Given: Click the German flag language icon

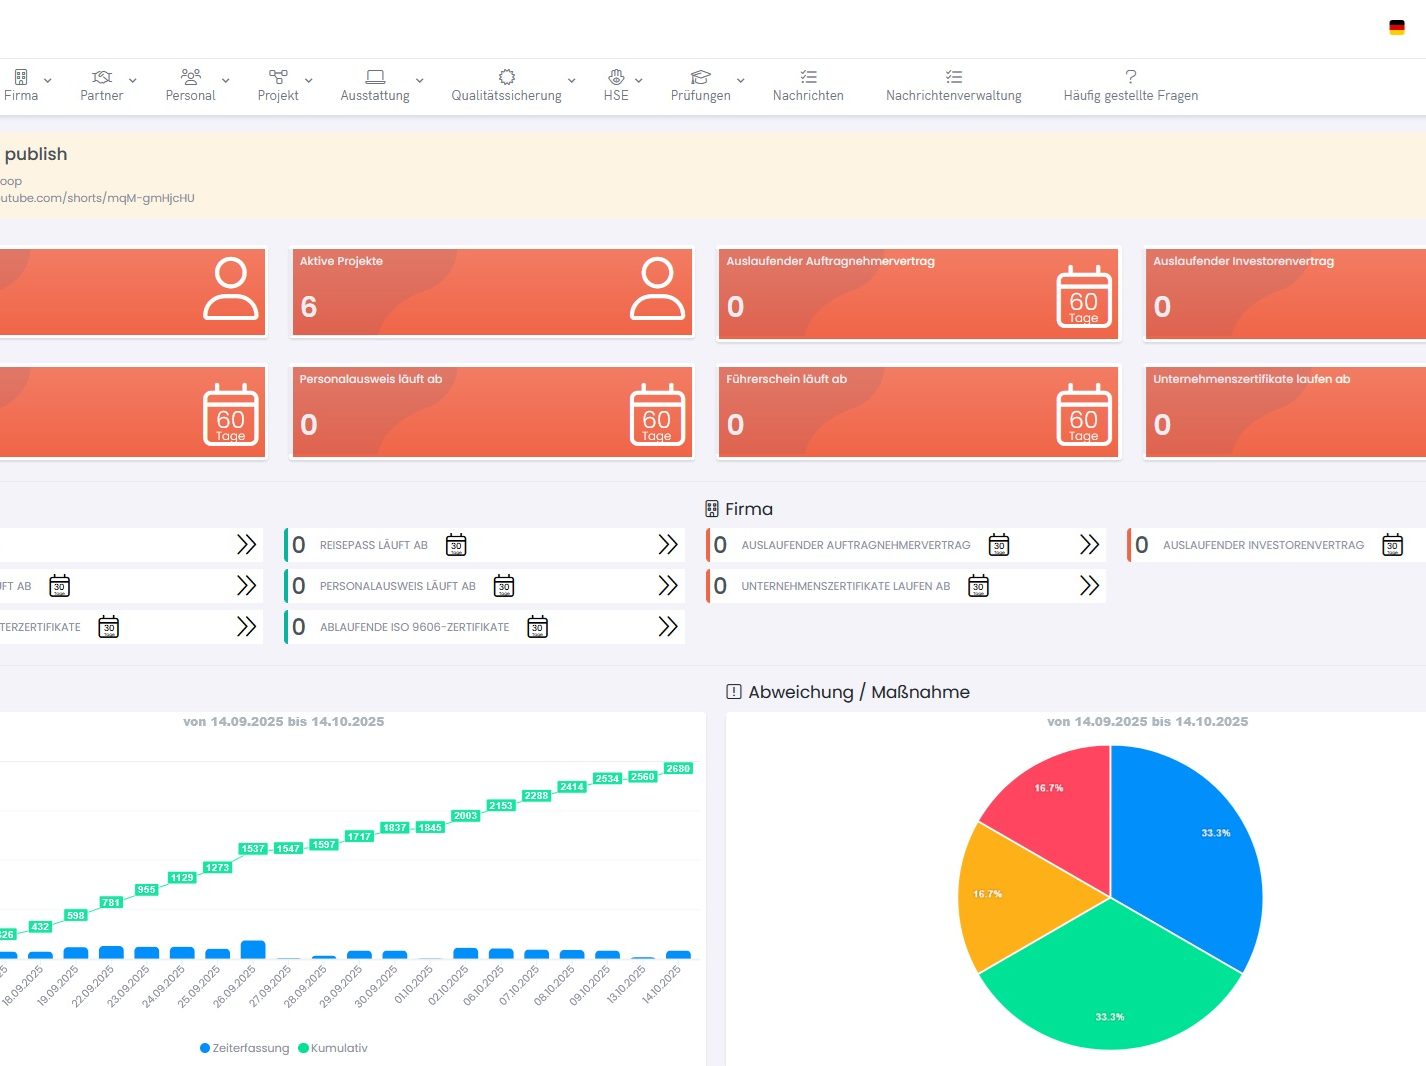Looking at the screenshot, I should [x=1397, y=28].
